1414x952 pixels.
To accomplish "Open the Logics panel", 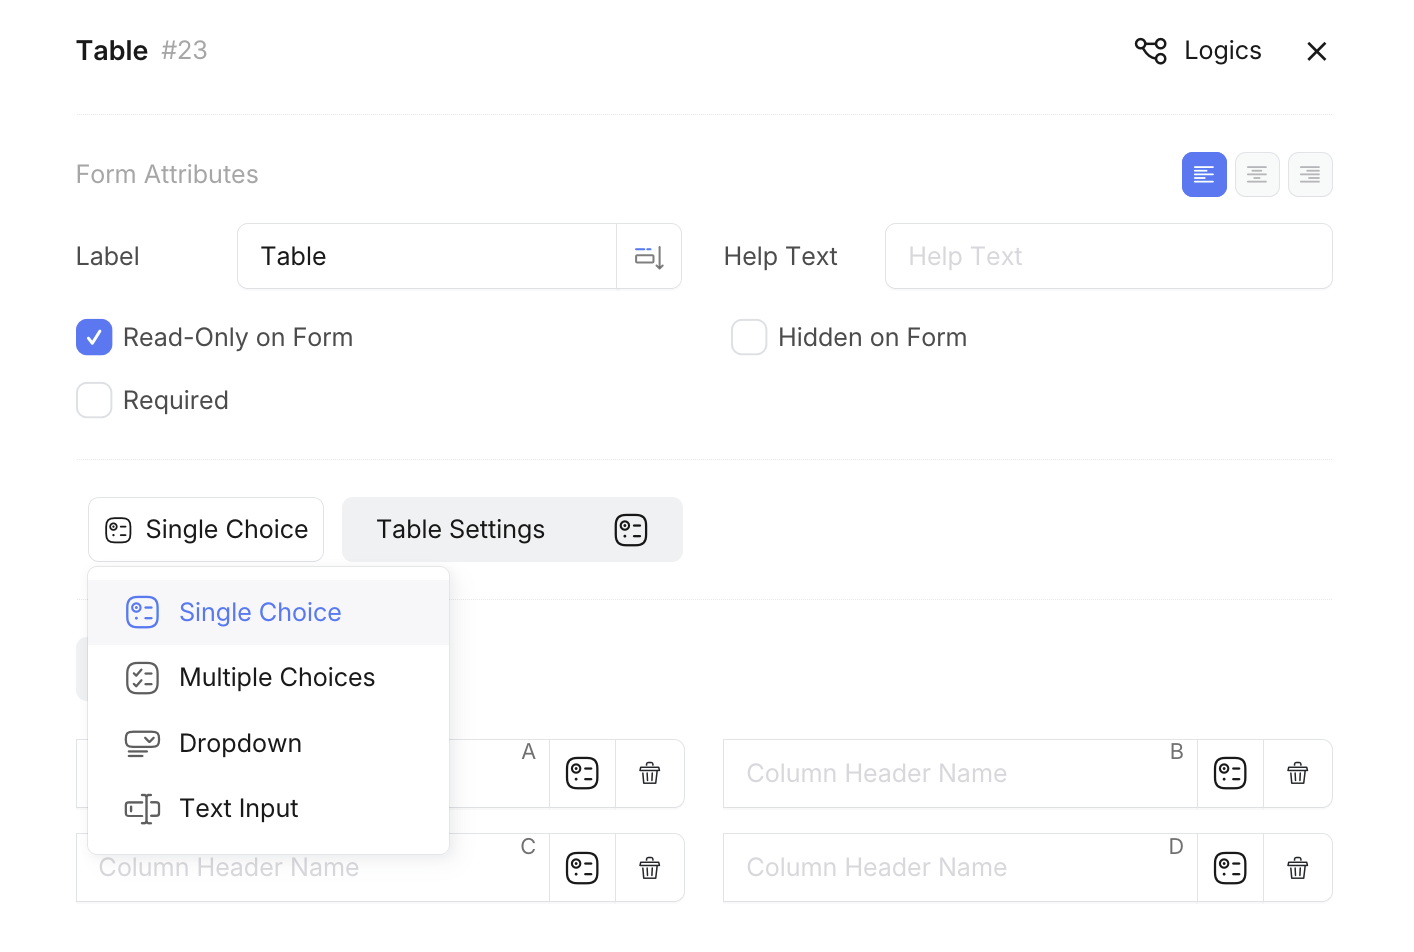I will [x=1198, y=51].
